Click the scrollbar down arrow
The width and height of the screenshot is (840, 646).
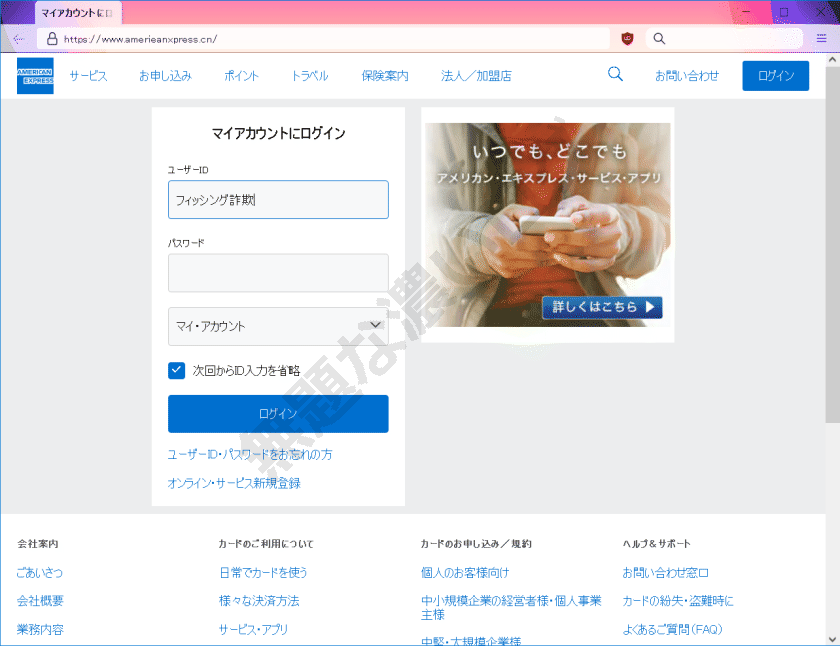pos(832,639)
